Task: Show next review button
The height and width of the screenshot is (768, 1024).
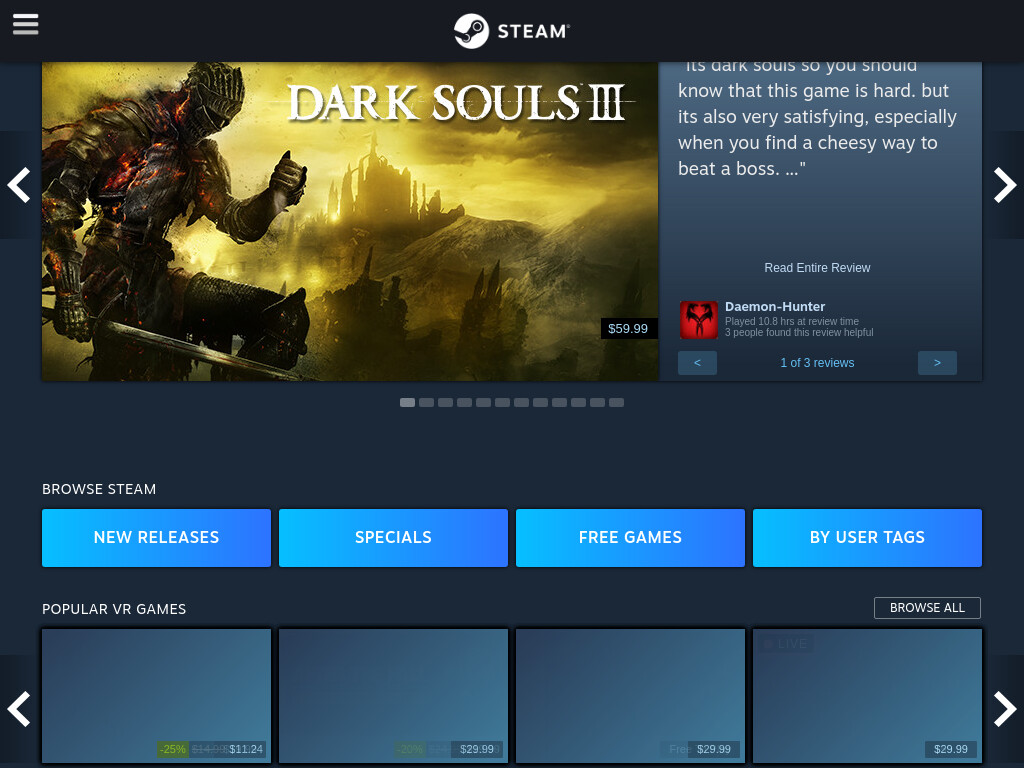Action: (937, 362)
